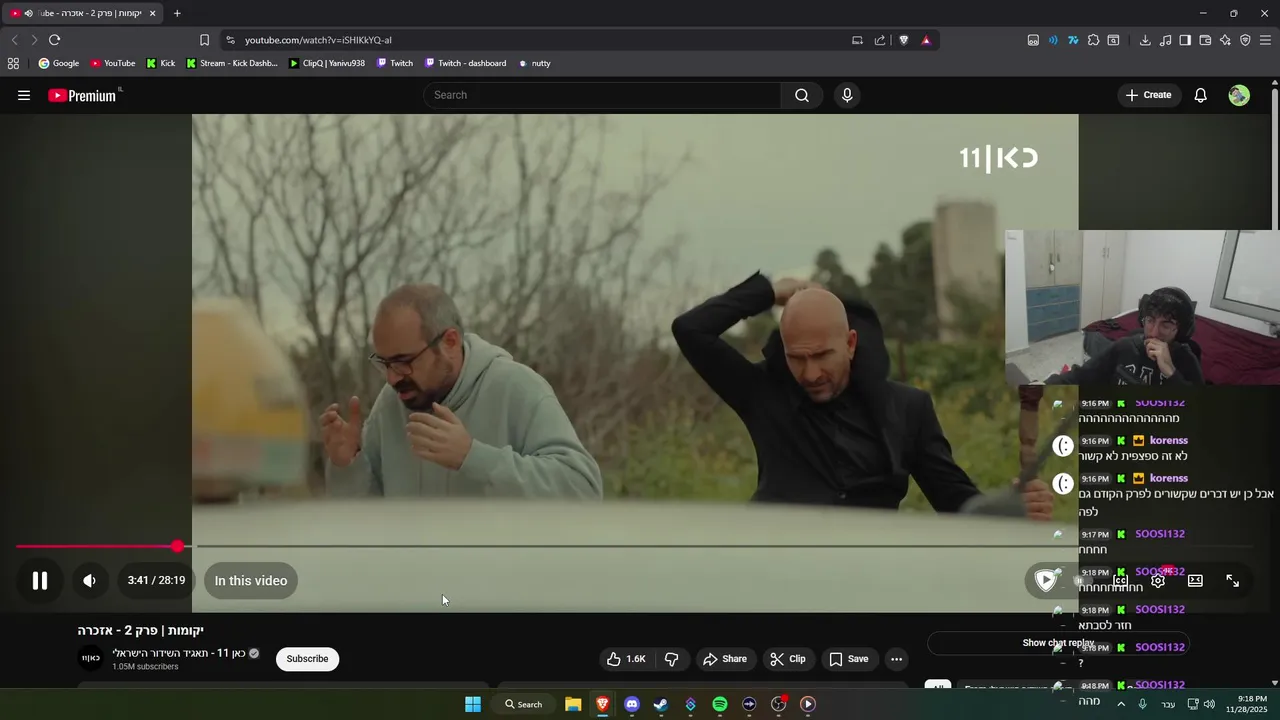This screenshot has width=1280, height=720.
Task: Save the video to playlist
Action: 849,659
